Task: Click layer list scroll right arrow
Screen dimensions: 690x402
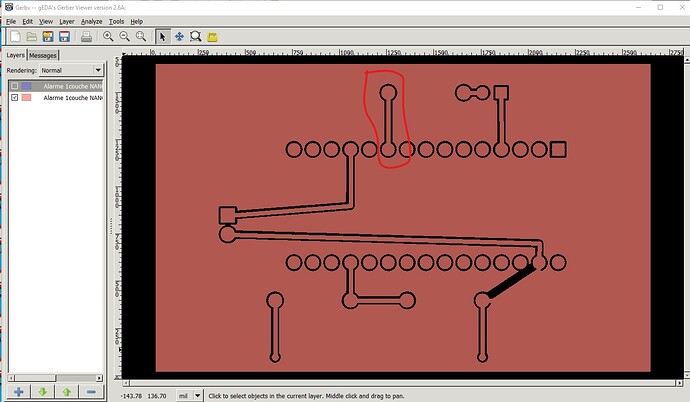Action: pyautogui.click(x=99, y=378)
